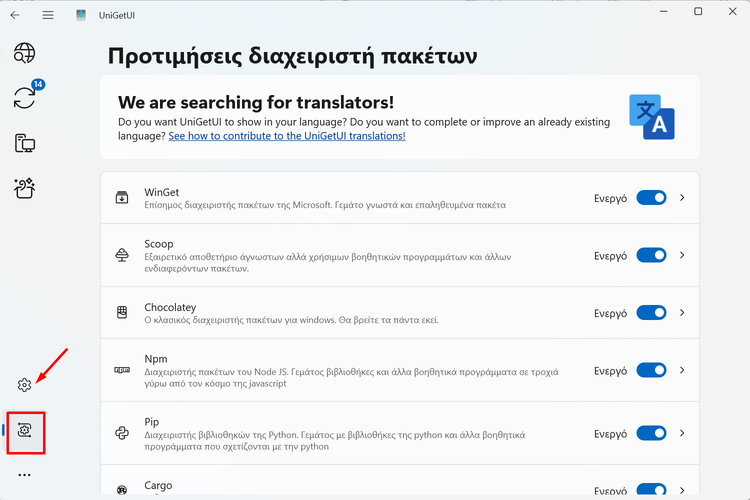The height and width of the screenshot is (500, 750).
Task: Open Installed Packages sidebar icon
Action: (24, 143)
